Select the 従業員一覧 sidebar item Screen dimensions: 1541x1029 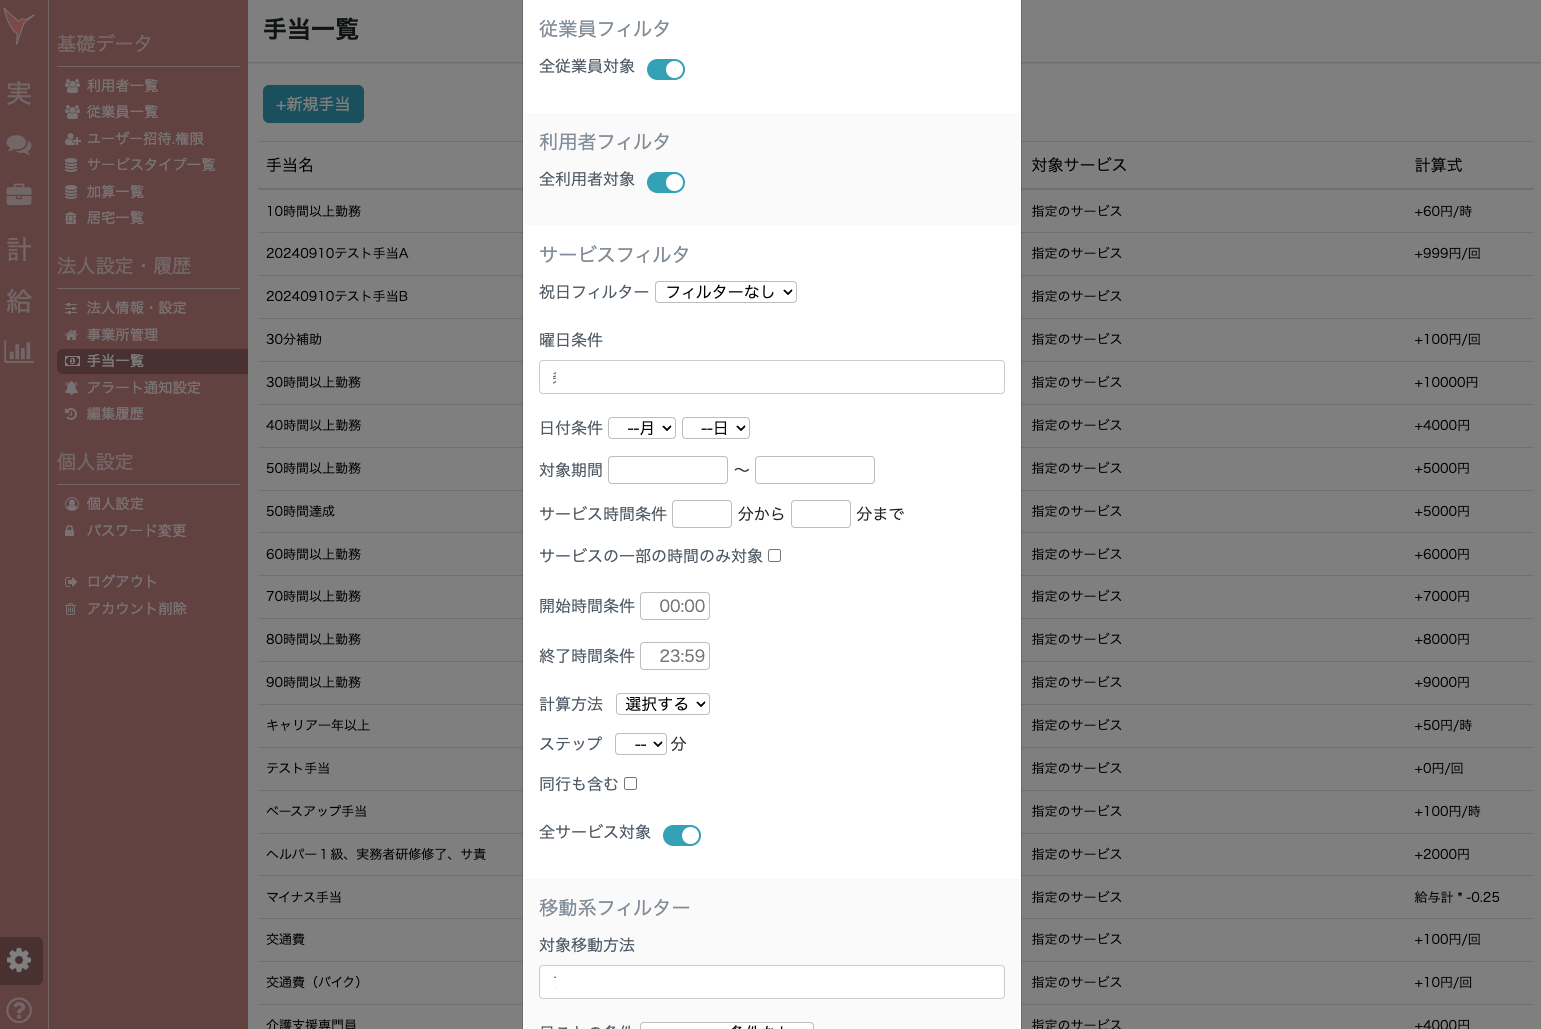click(x=116, y=111)
